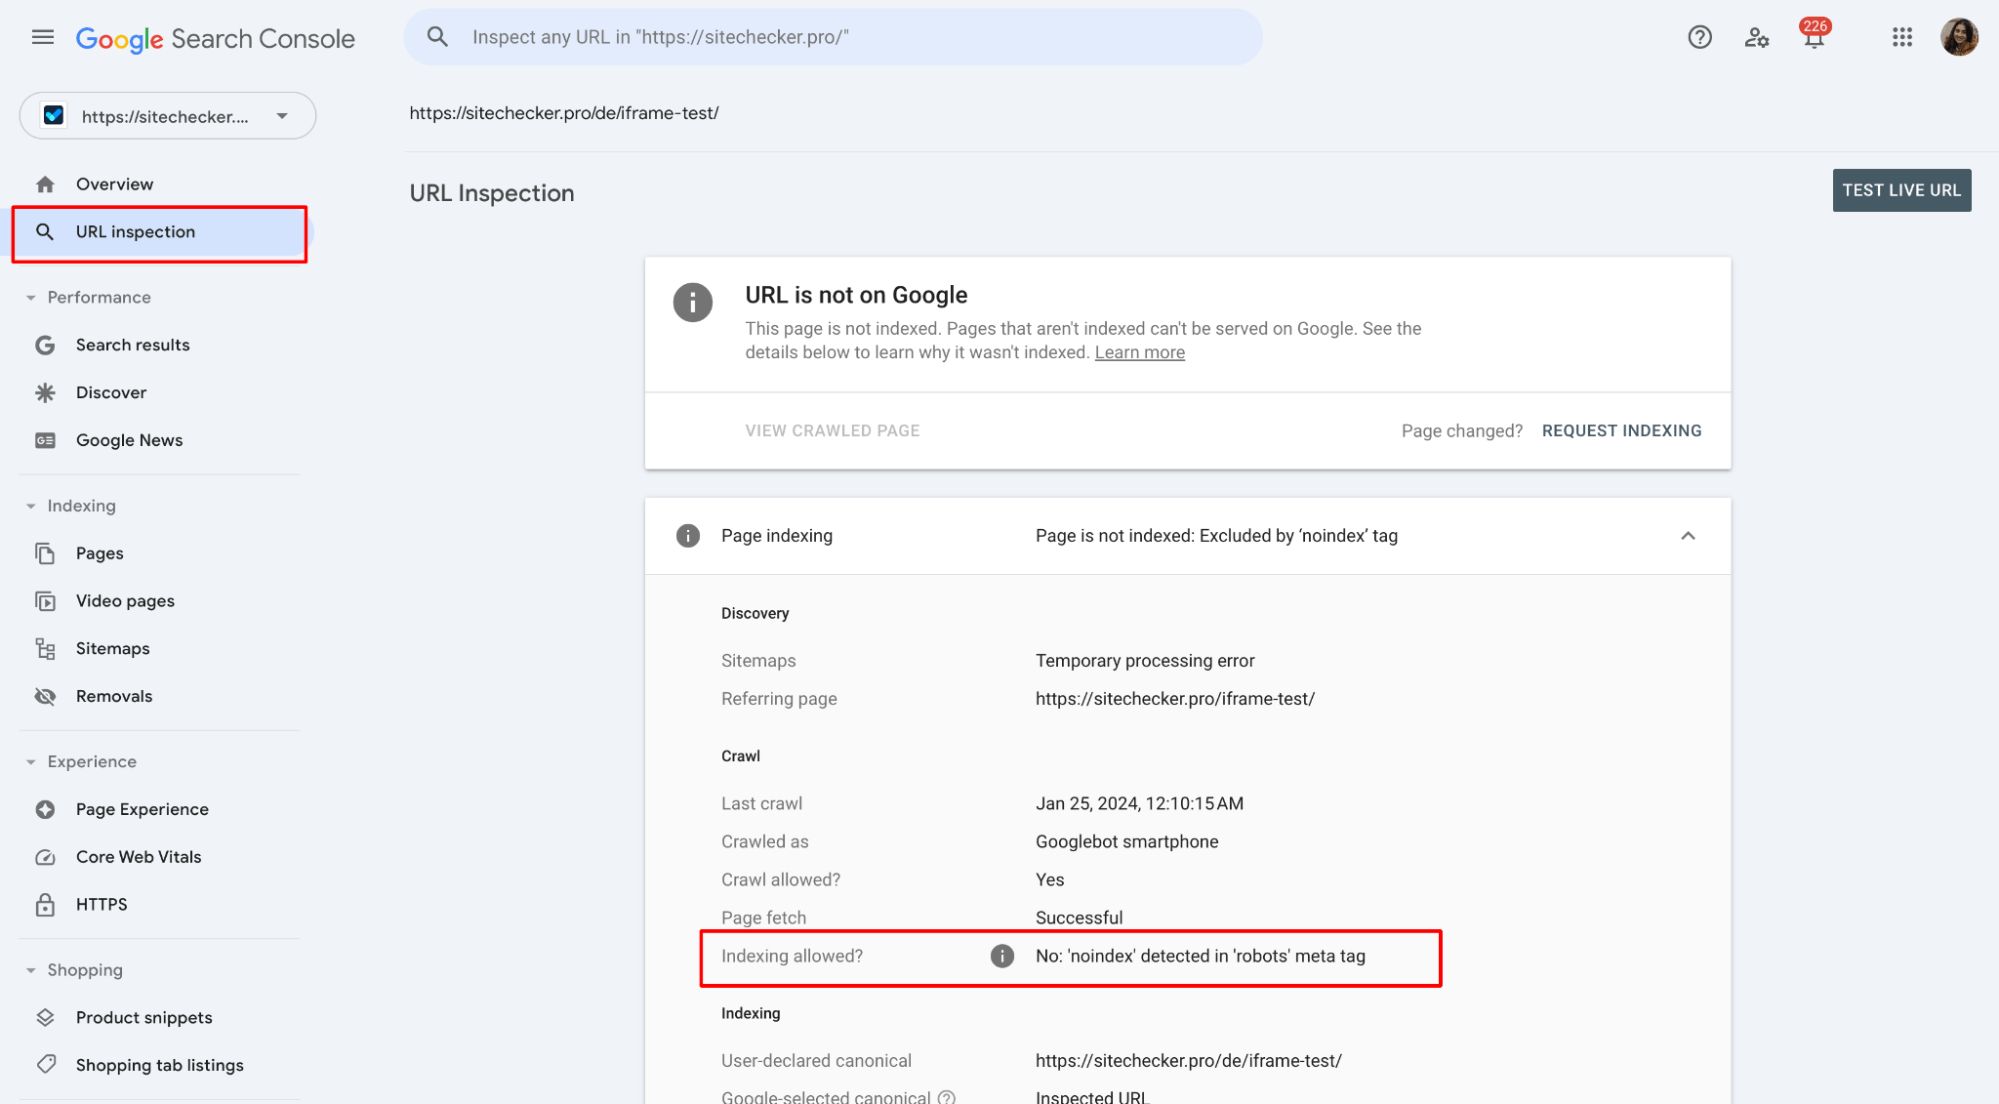Image resolution: width=1999 pixels, height=1104 pixels.
Task: Click the Inspect any URL search field
Action: pyautogui.click(x=833, y=37)
